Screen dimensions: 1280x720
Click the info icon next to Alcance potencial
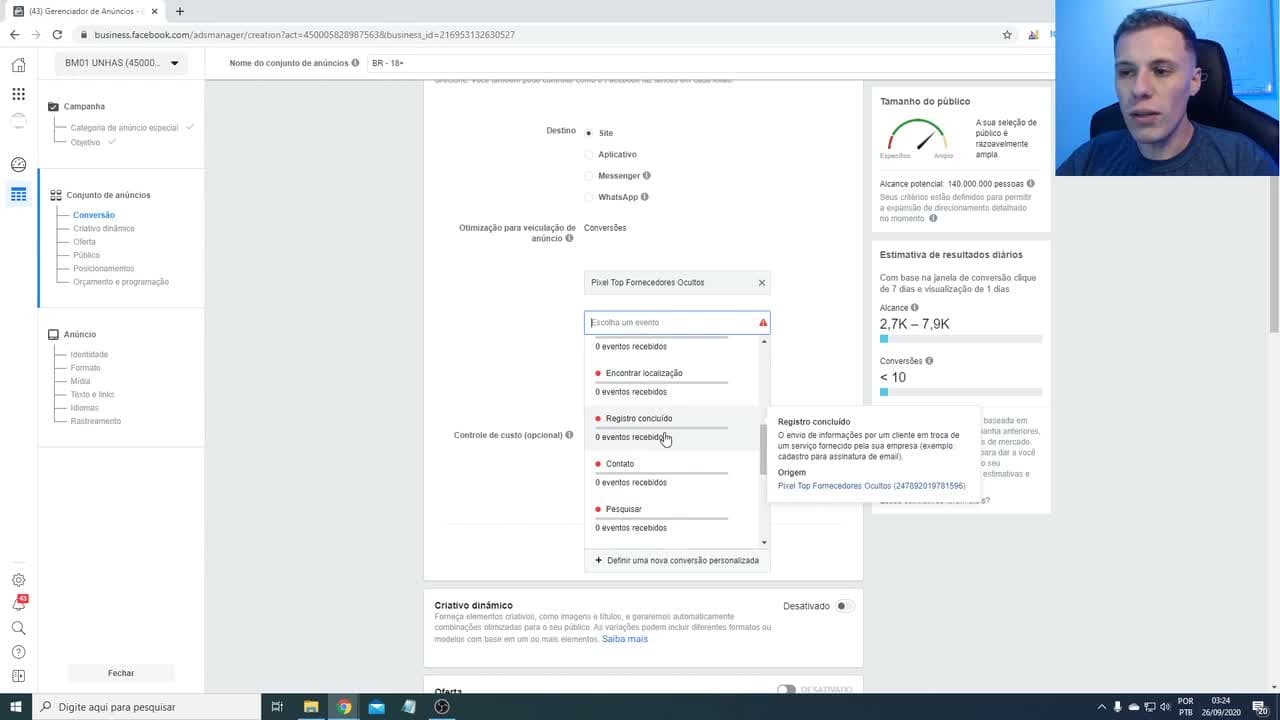point(1030,184)
